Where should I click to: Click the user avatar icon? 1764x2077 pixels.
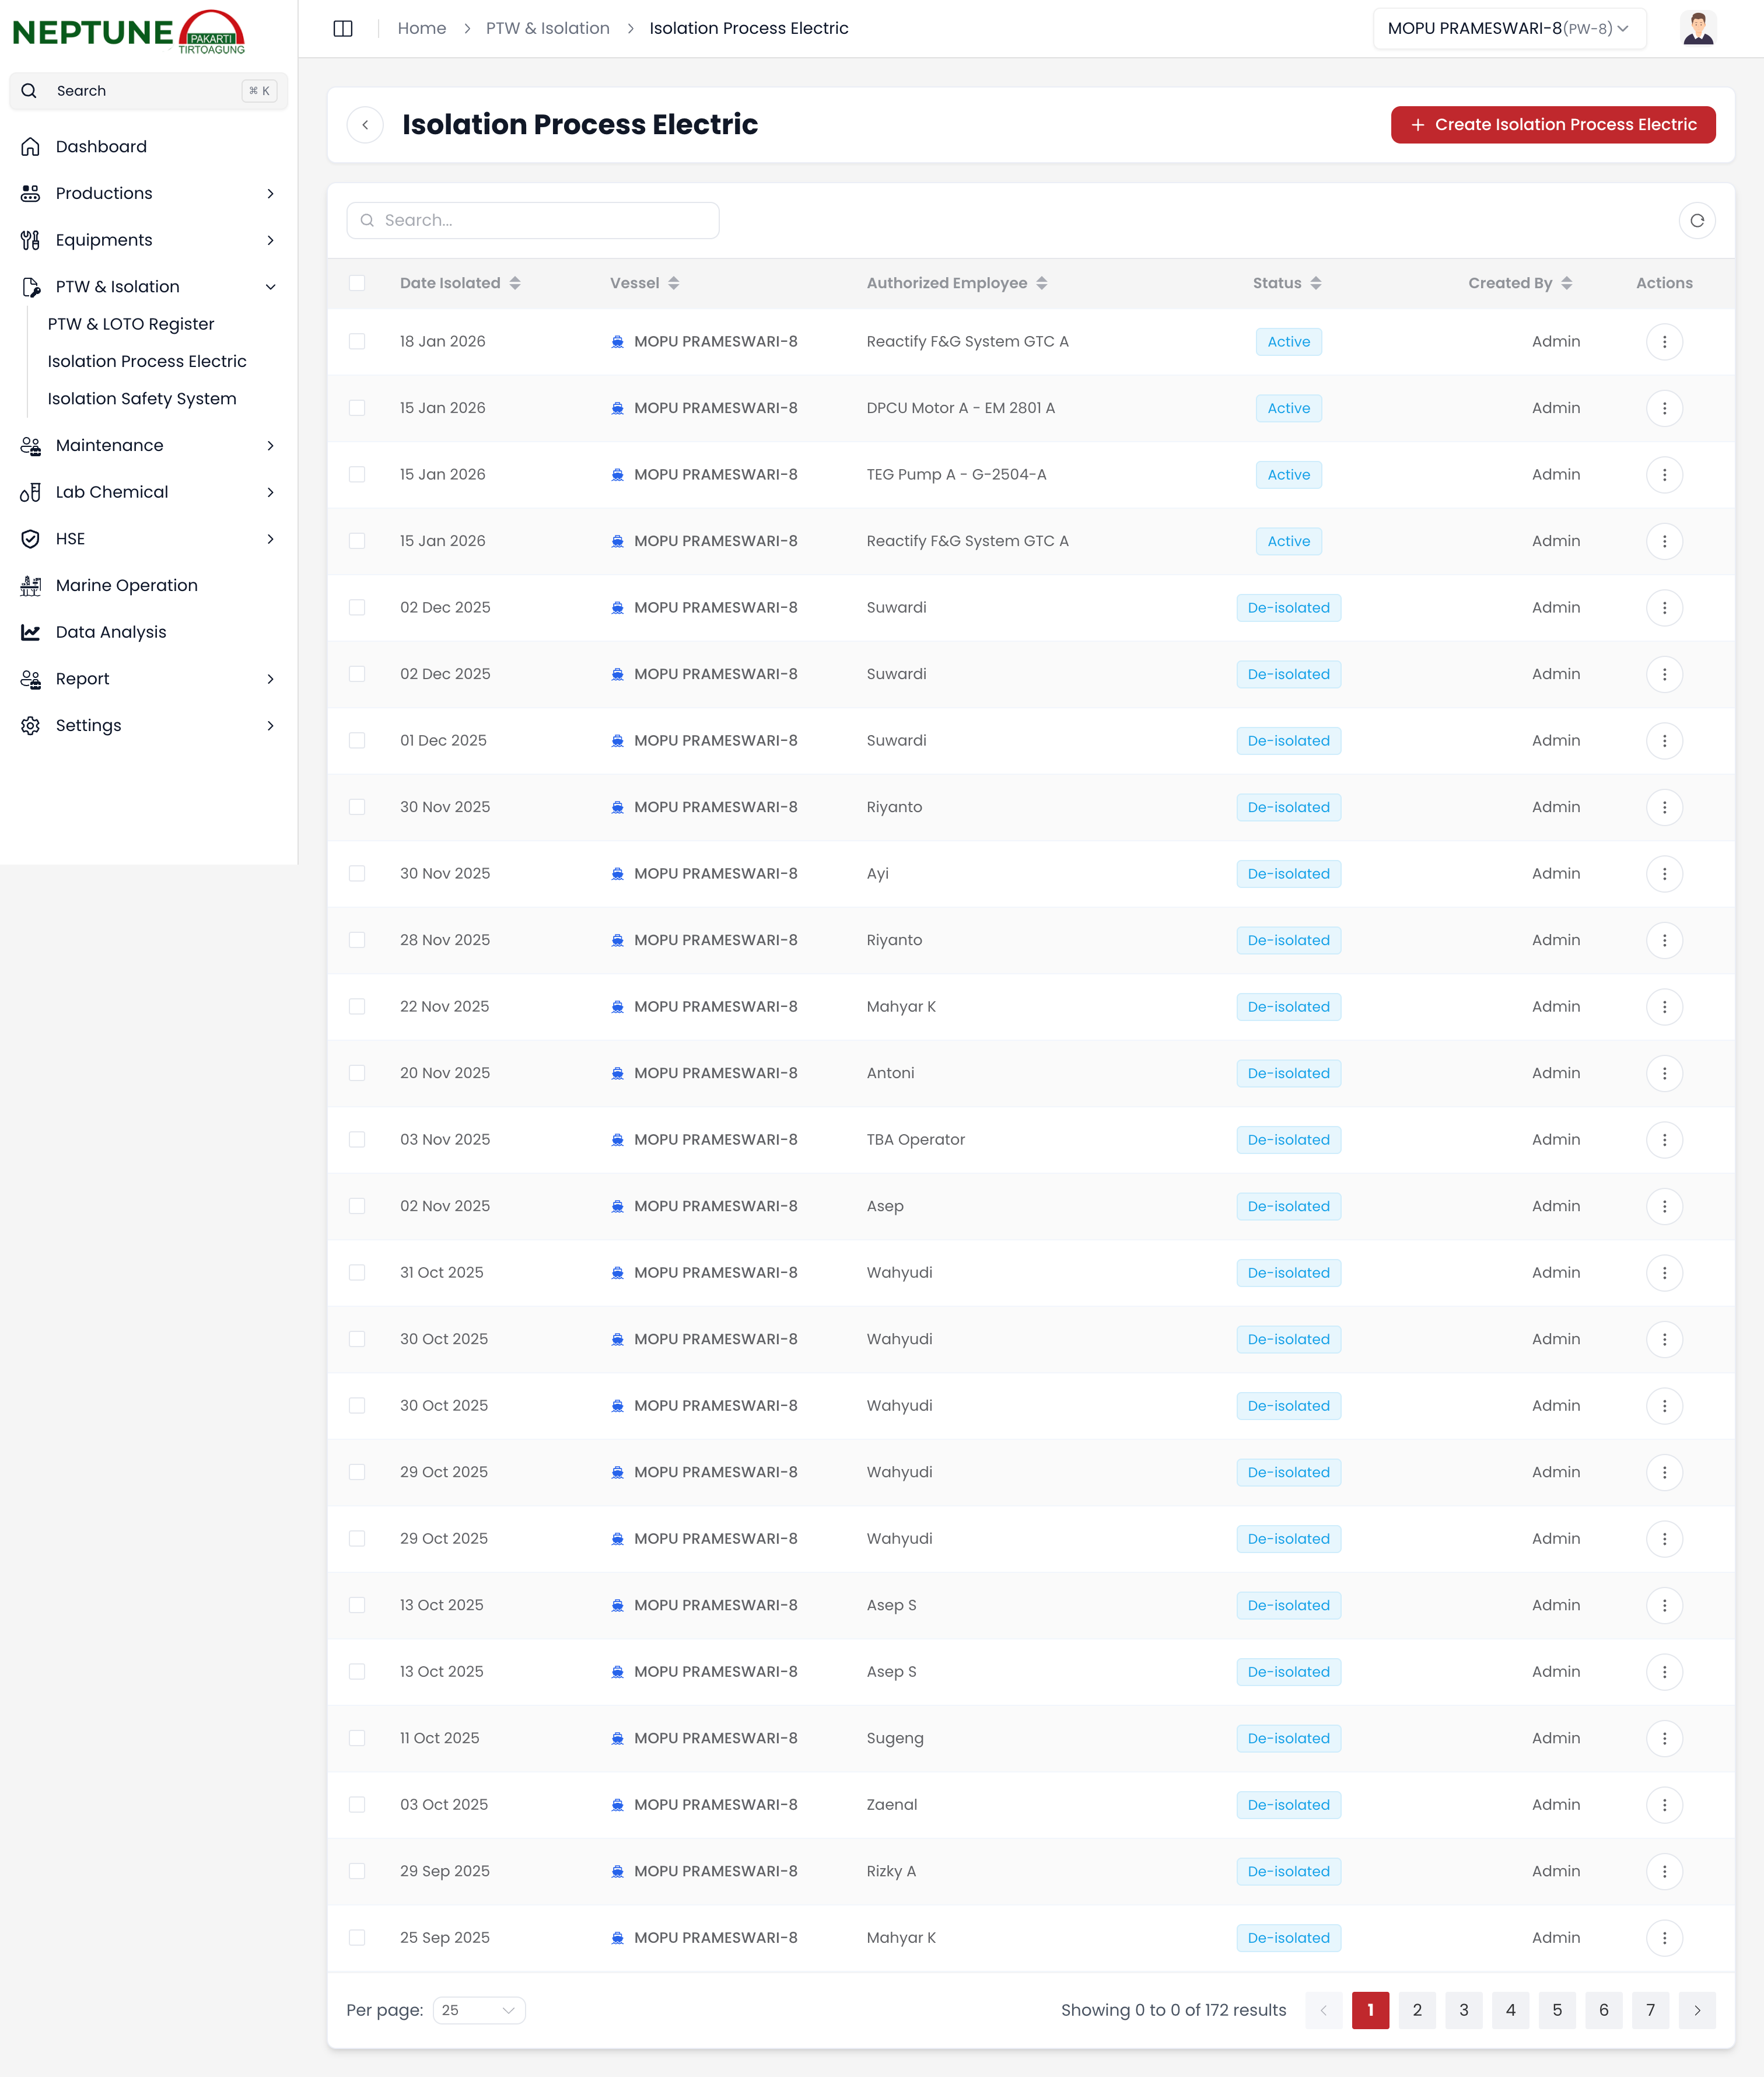(x=1697, y=28)
